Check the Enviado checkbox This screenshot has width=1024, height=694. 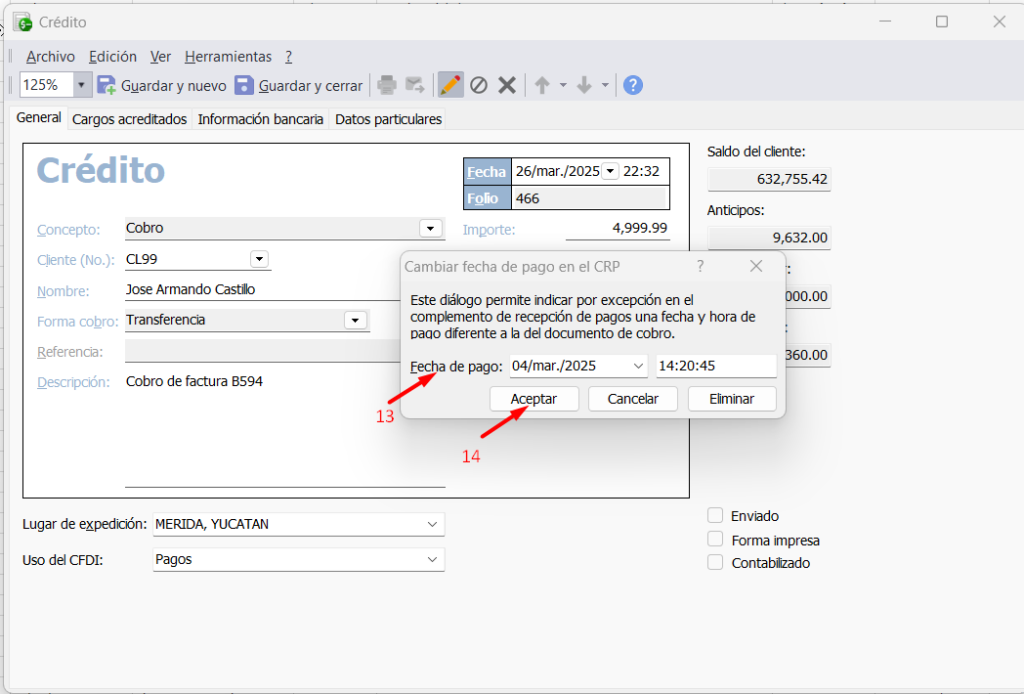point(715,516)
